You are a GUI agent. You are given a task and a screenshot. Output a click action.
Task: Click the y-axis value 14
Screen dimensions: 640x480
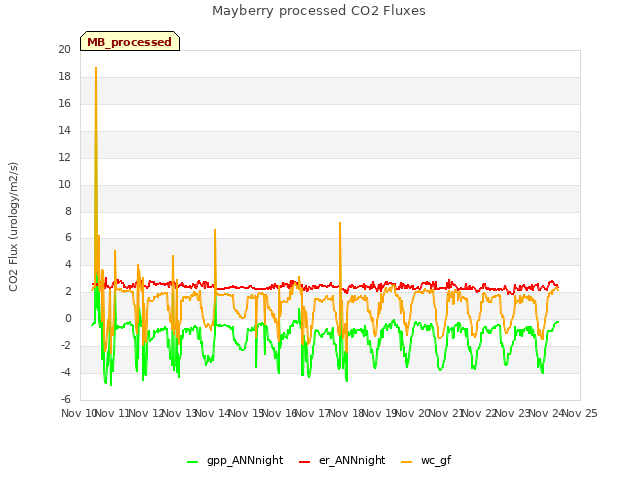(64, 130)
